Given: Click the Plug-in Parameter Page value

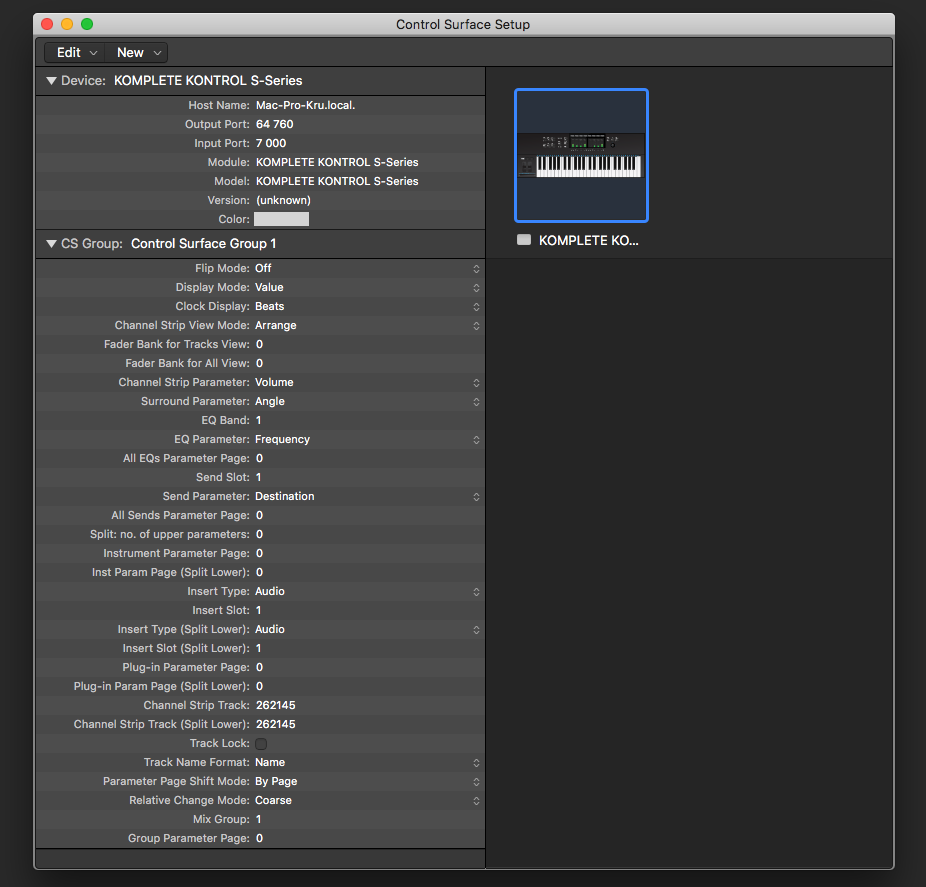Looking at the screenshot, I should coord(259,667).
